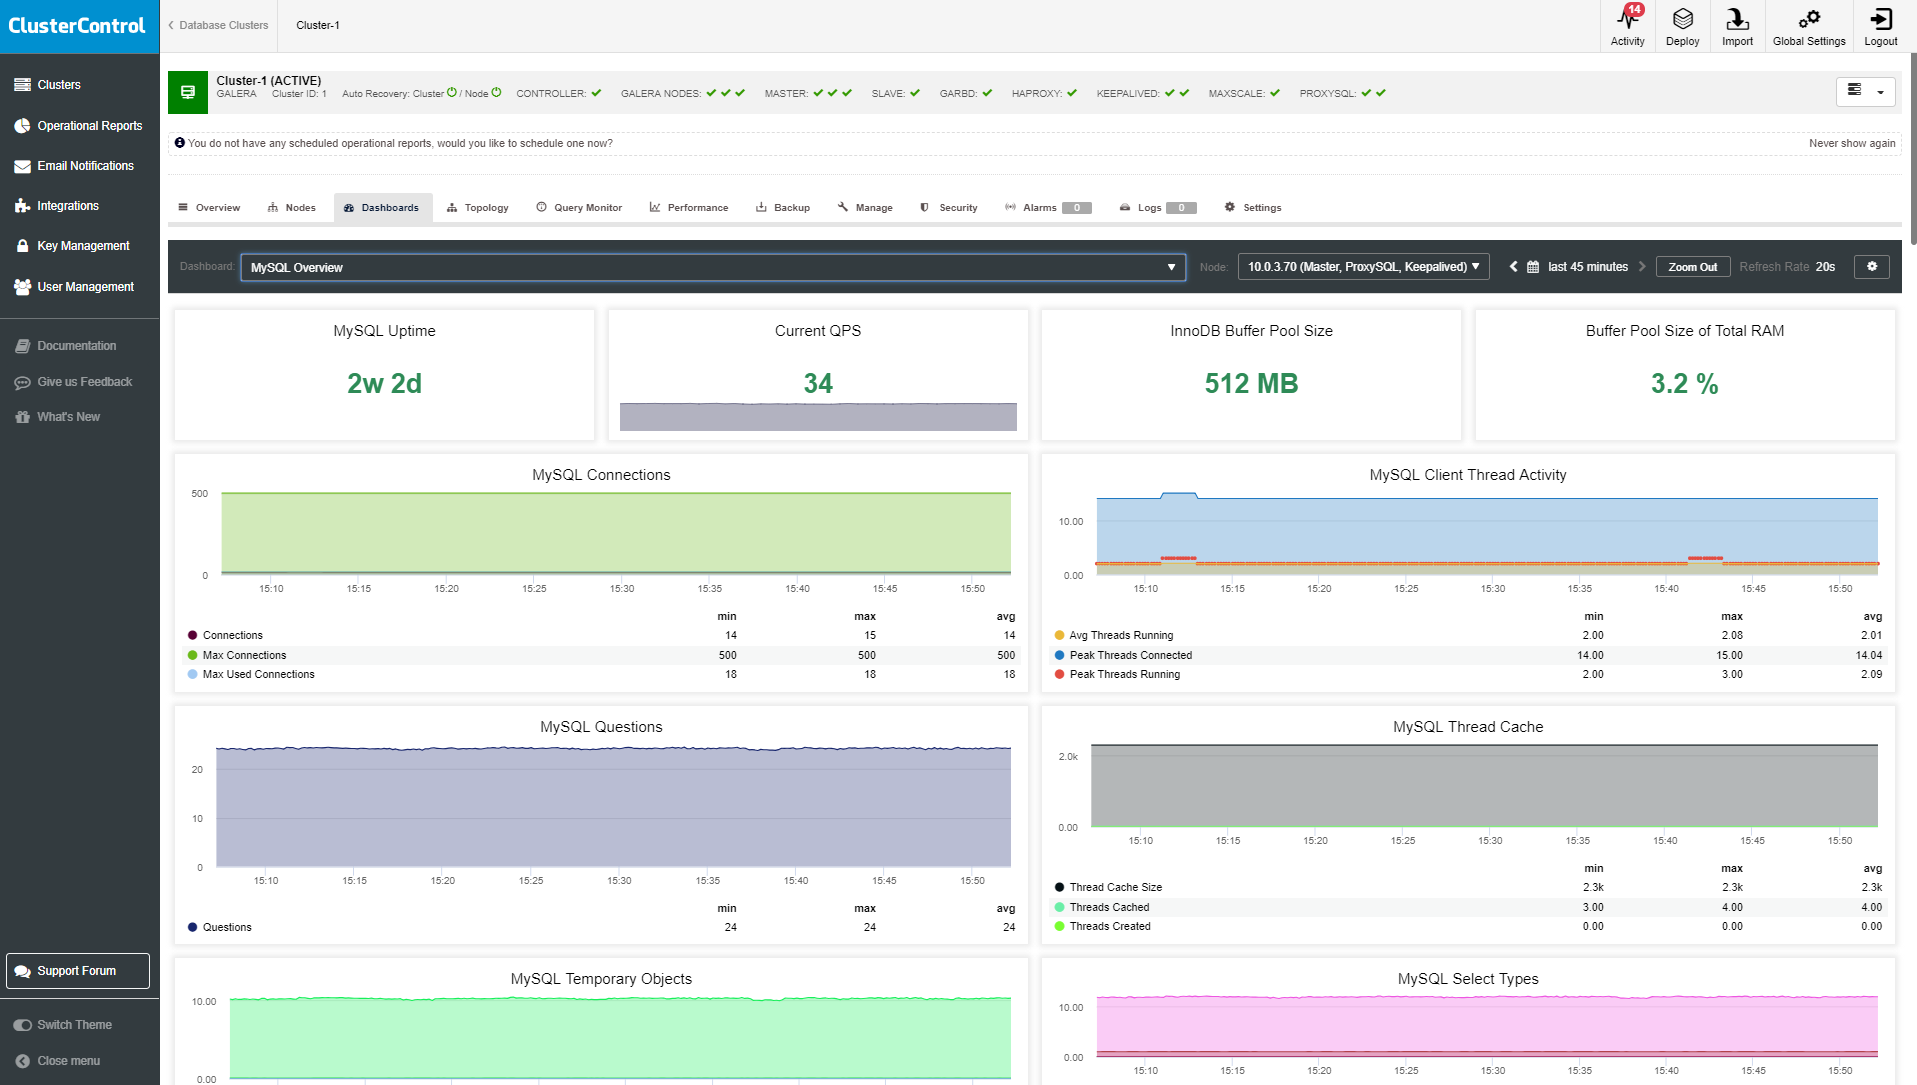The width and height of the screenshot is (1917, 1085).
Task: Toggle Avg Threads Running legend entry
Action: [x=1114, y=636]
